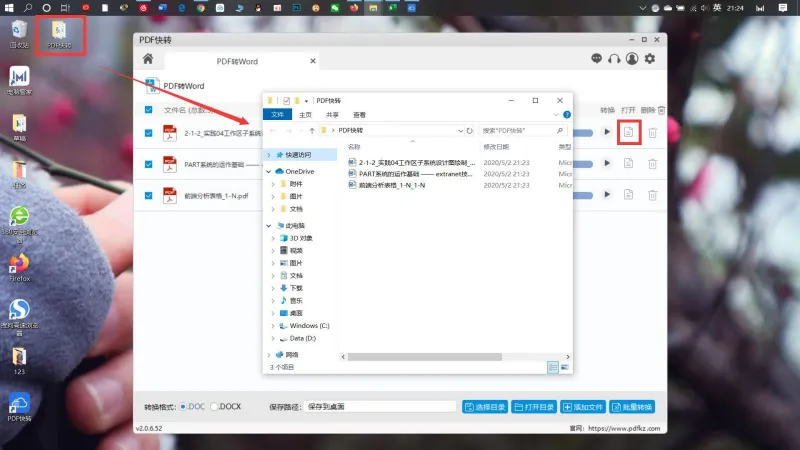The image size is (800, 450).
Task: Expand the 3D 对象 node
Action: [x=273, y=238]
